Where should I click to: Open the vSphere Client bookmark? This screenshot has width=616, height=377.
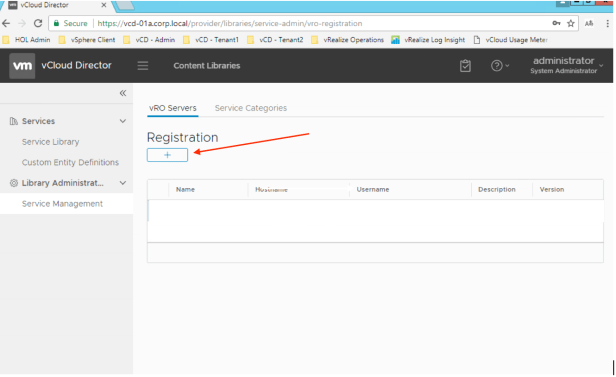(x=87, y=40)
